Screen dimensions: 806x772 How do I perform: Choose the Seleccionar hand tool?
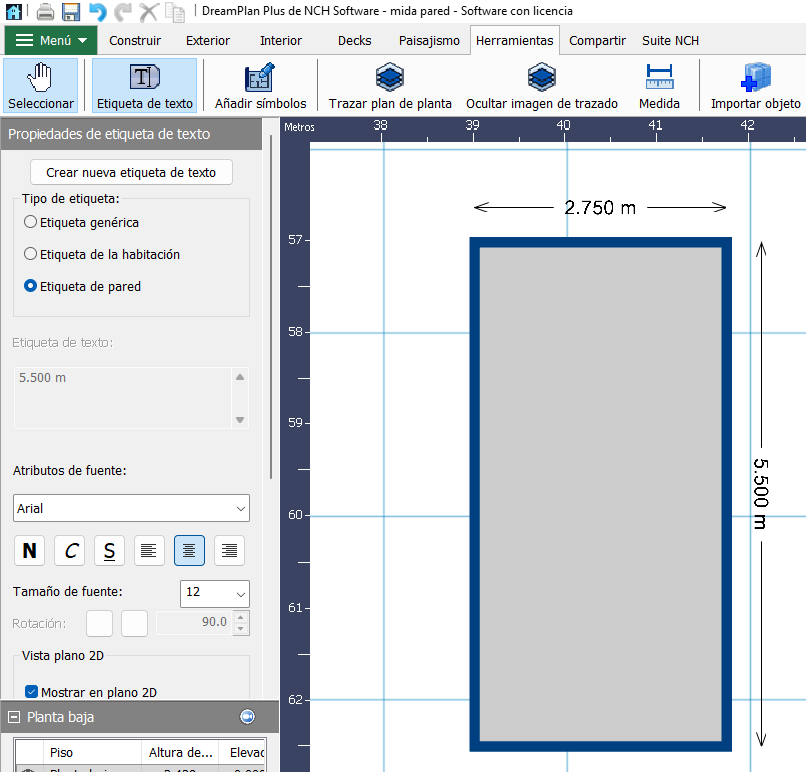(x=41, y=86)
